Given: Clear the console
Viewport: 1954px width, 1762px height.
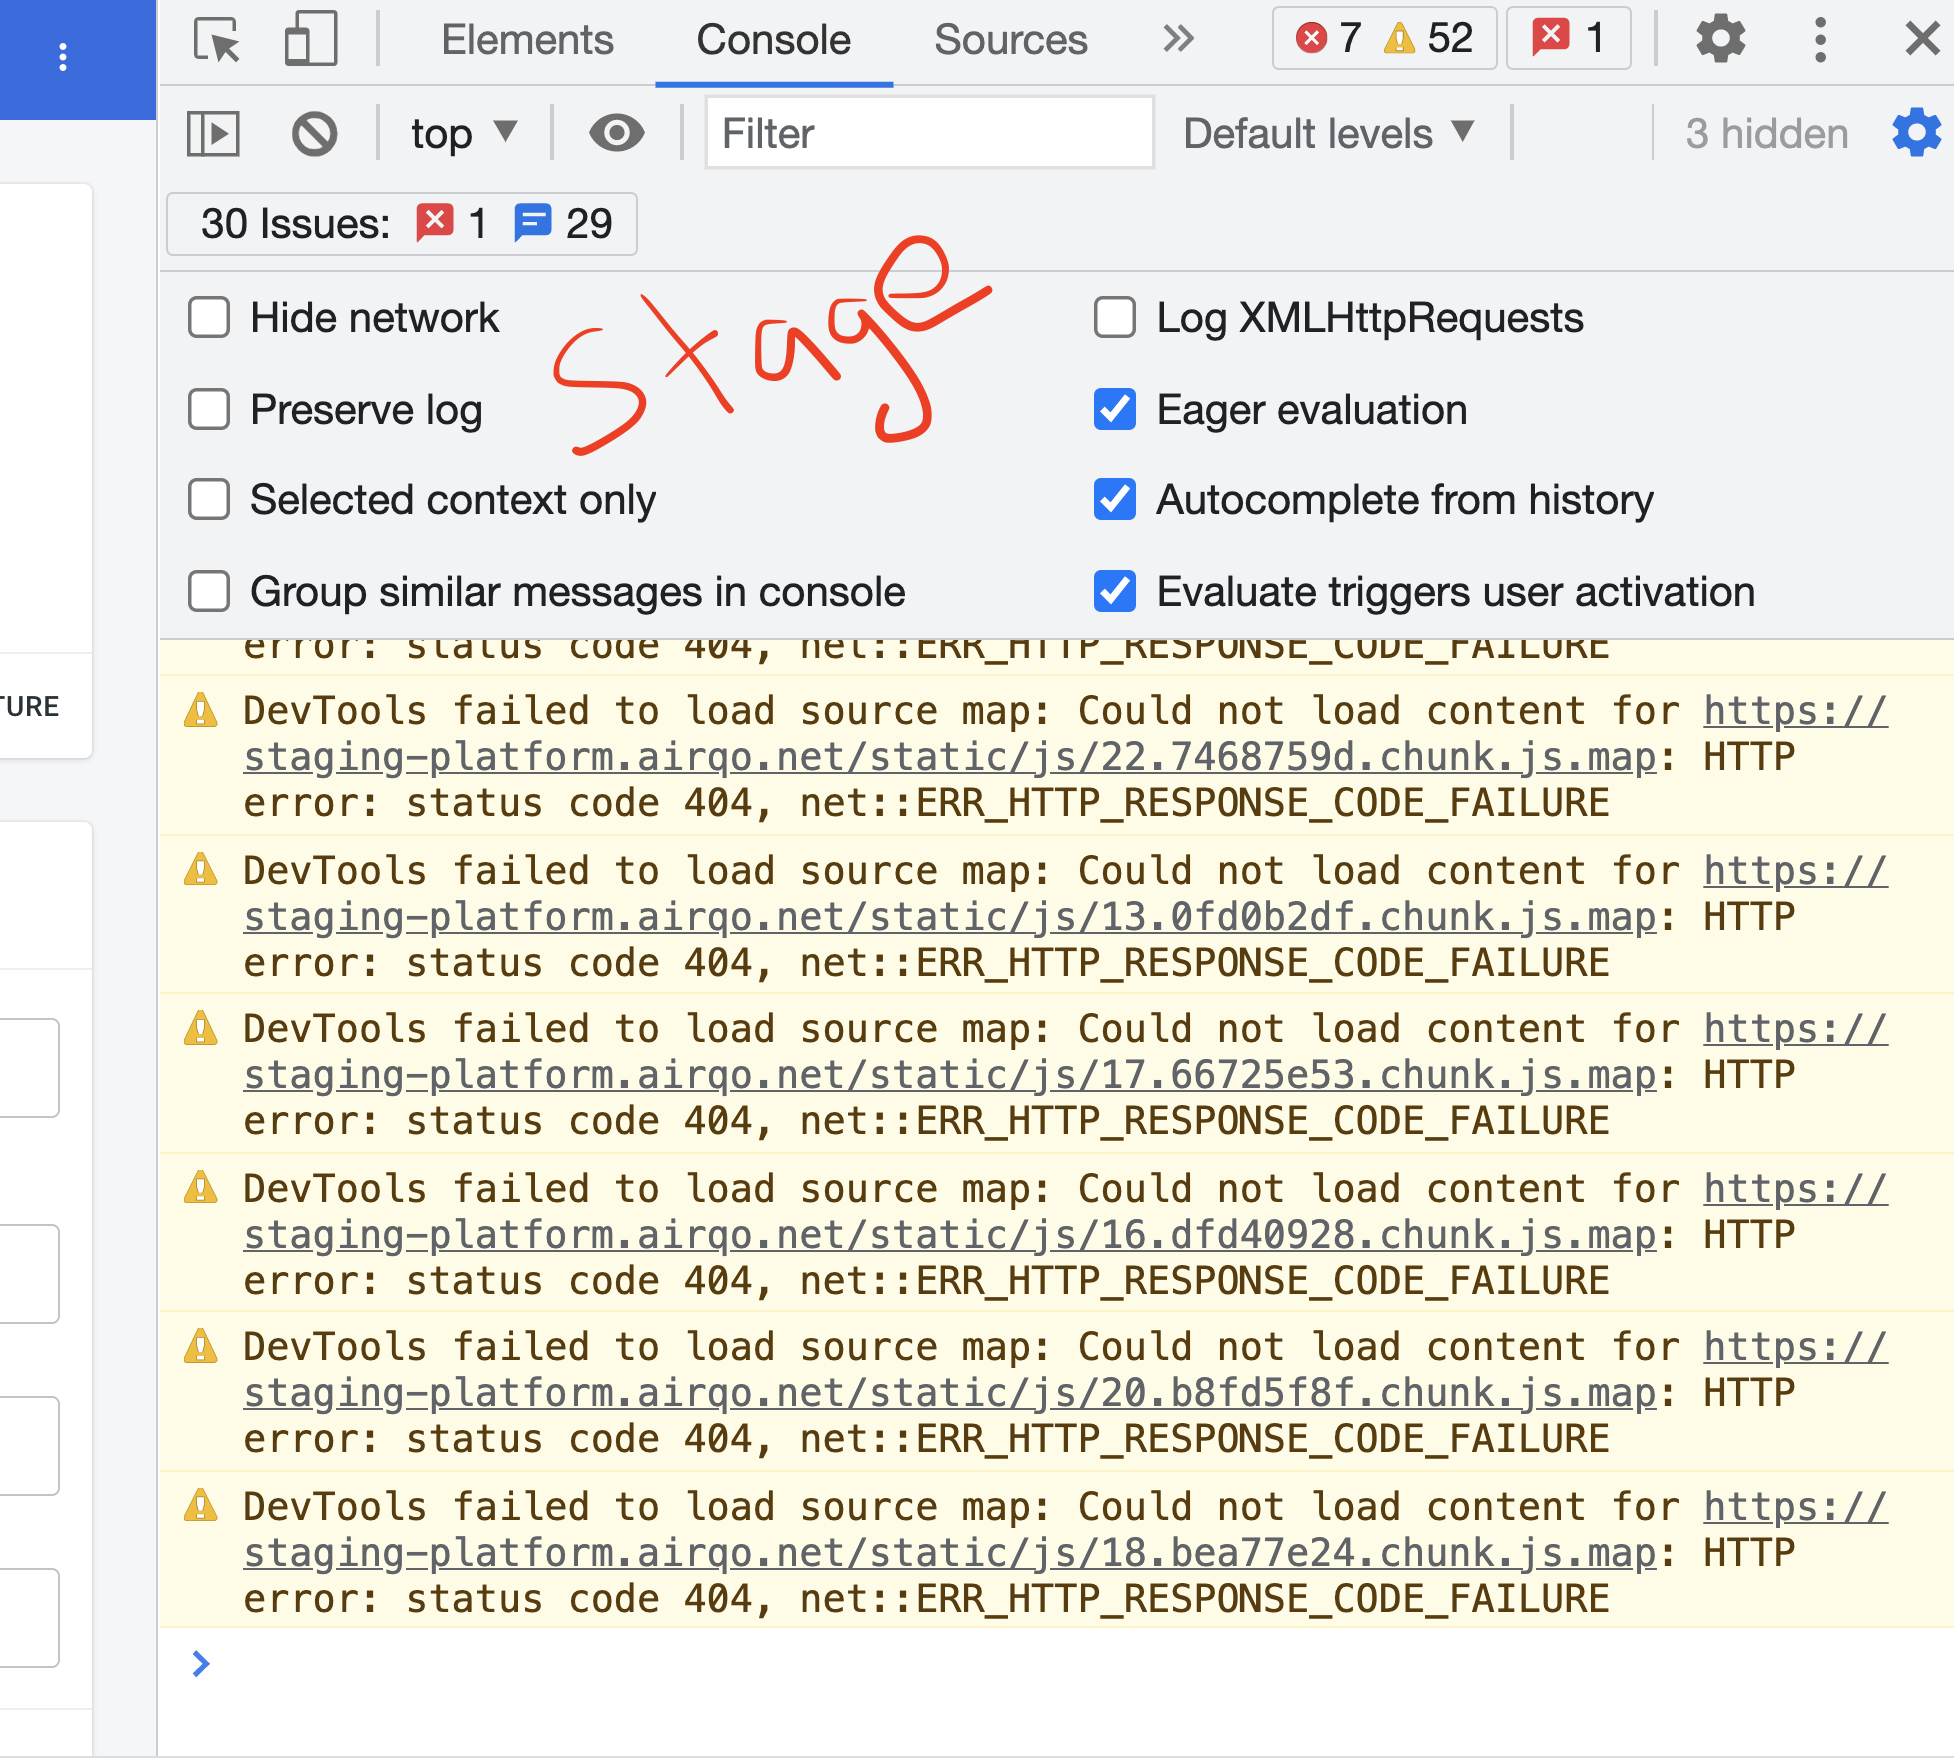Looking at the screenshot, I should (x=313, y=132).
